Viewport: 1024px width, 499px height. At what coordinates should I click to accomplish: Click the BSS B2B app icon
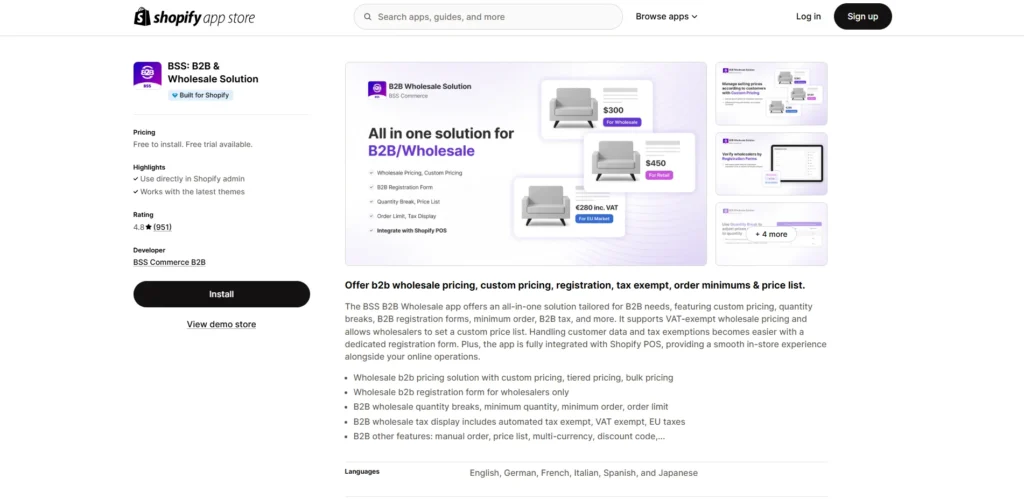pyautogui.click(x=147, y=75)
